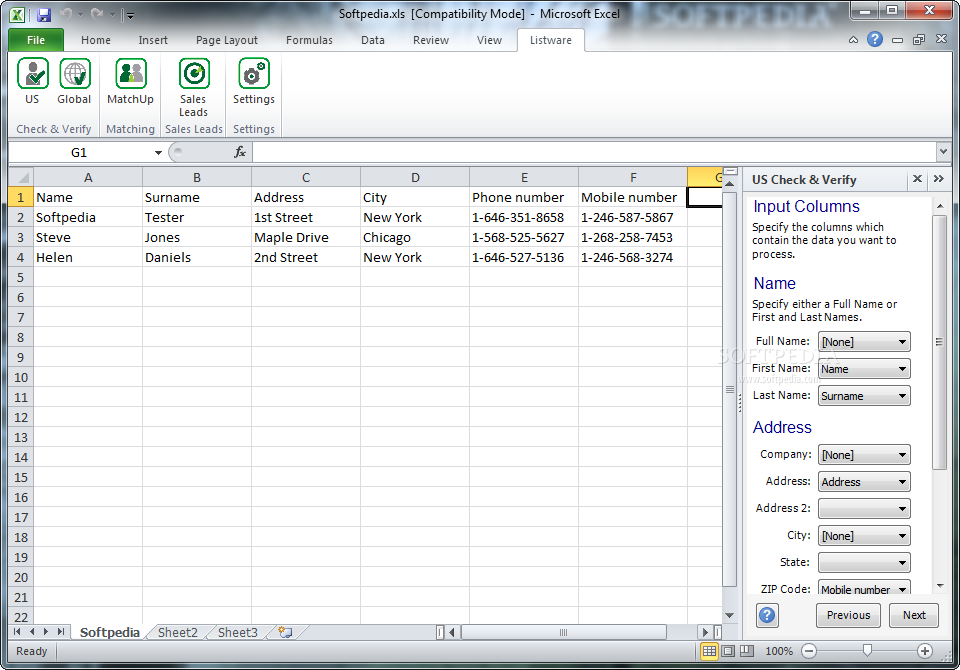Go to the last sheet tab arrow
This screenshot has width=960, height=670.
(x=61, y=631)
